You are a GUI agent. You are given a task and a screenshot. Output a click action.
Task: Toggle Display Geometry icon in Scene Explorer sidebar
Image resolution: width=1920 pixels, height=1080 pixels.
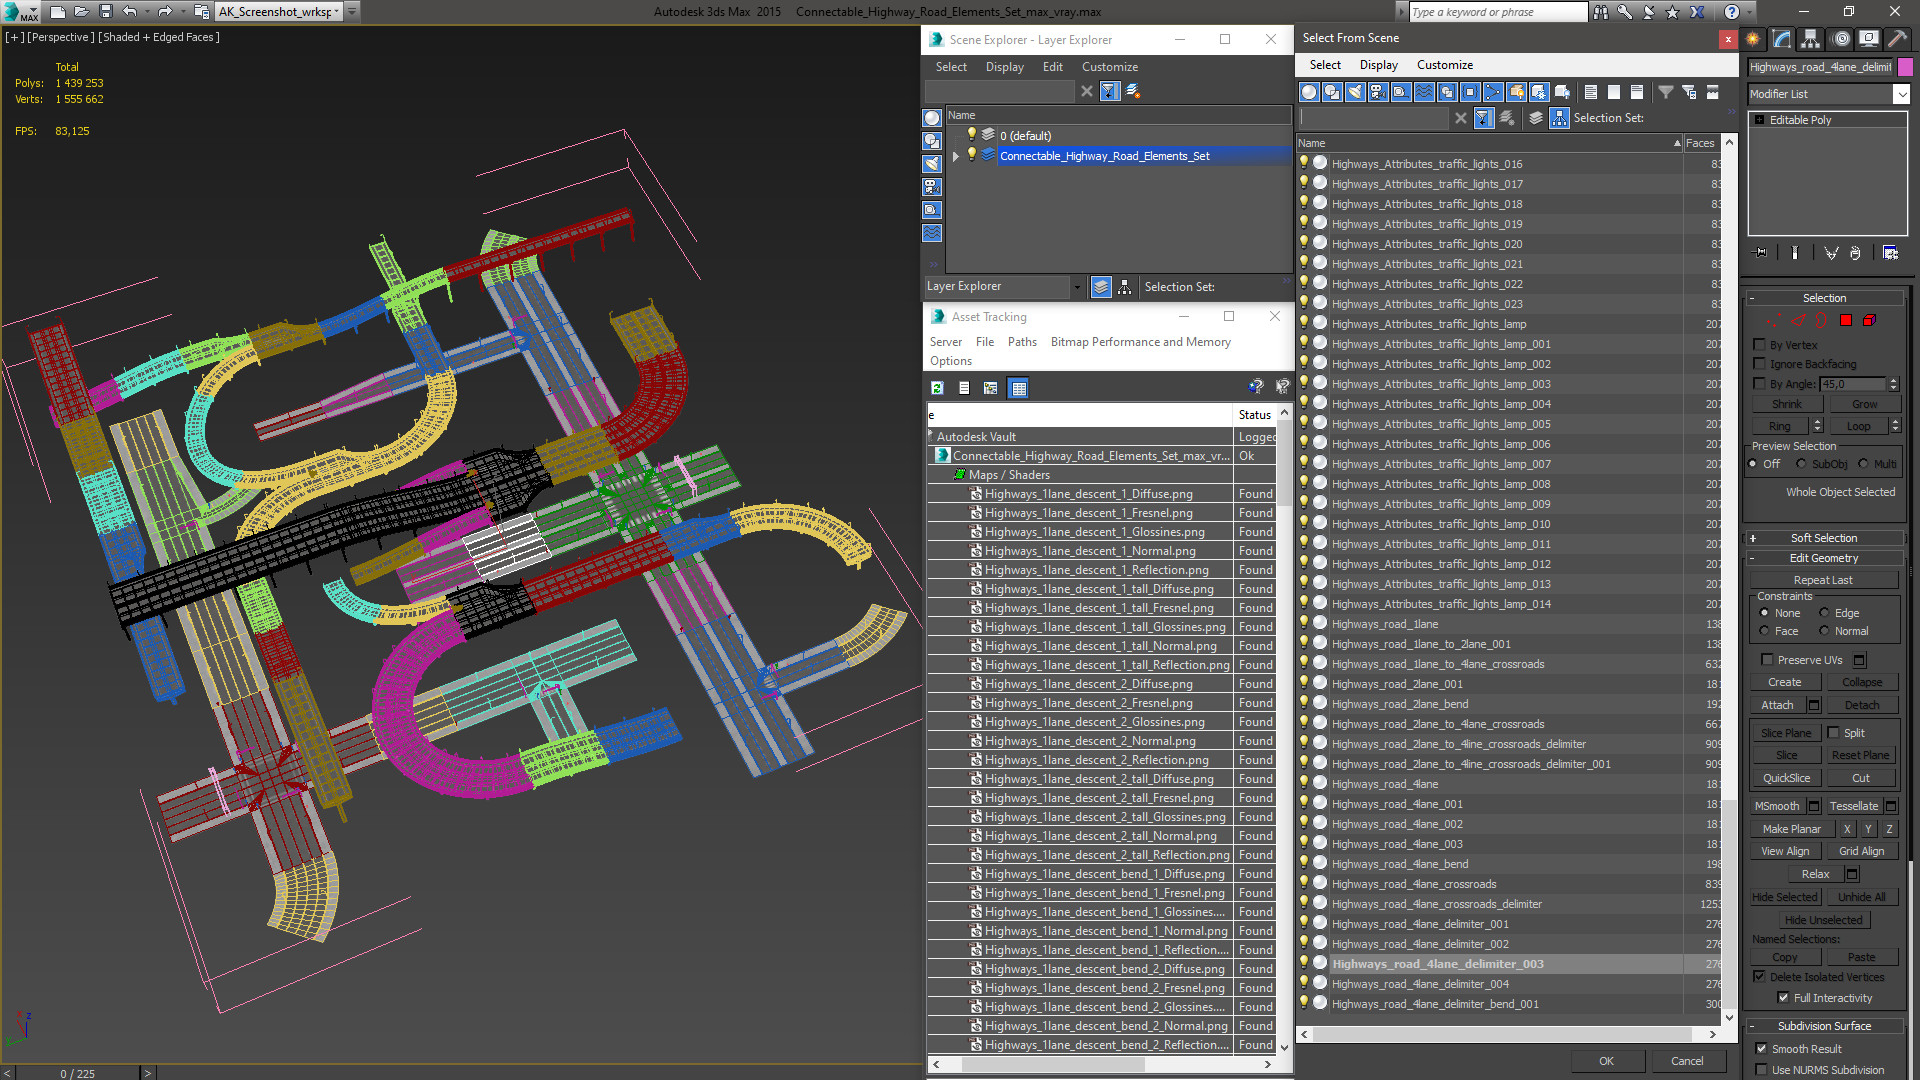(932, 118)
